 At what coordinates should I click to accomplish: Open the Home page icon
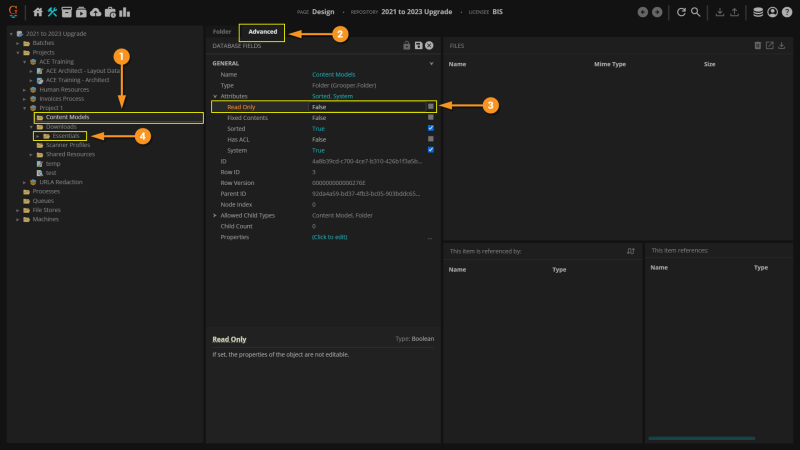pos(38,12)
